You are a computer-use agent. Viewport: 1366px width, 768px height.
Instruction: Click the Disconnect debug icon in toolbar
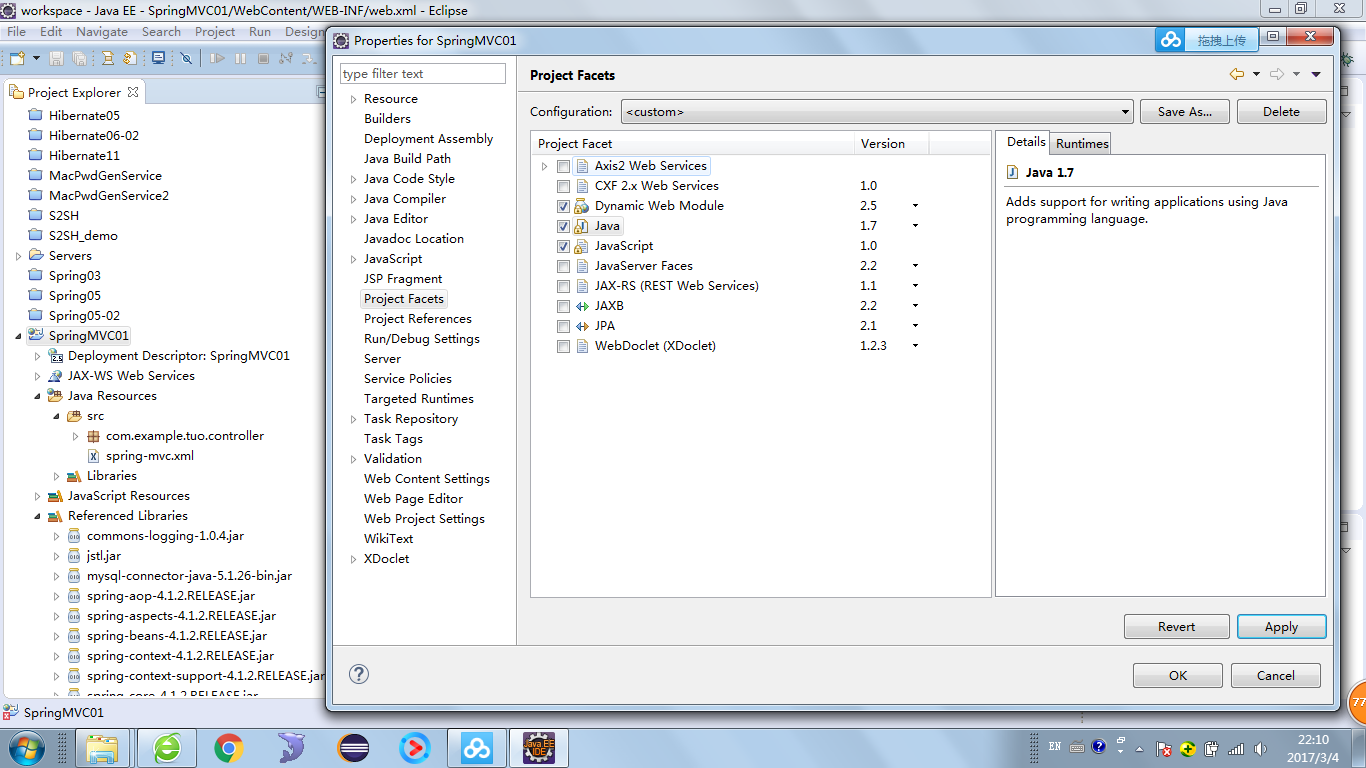coord(288,58)
